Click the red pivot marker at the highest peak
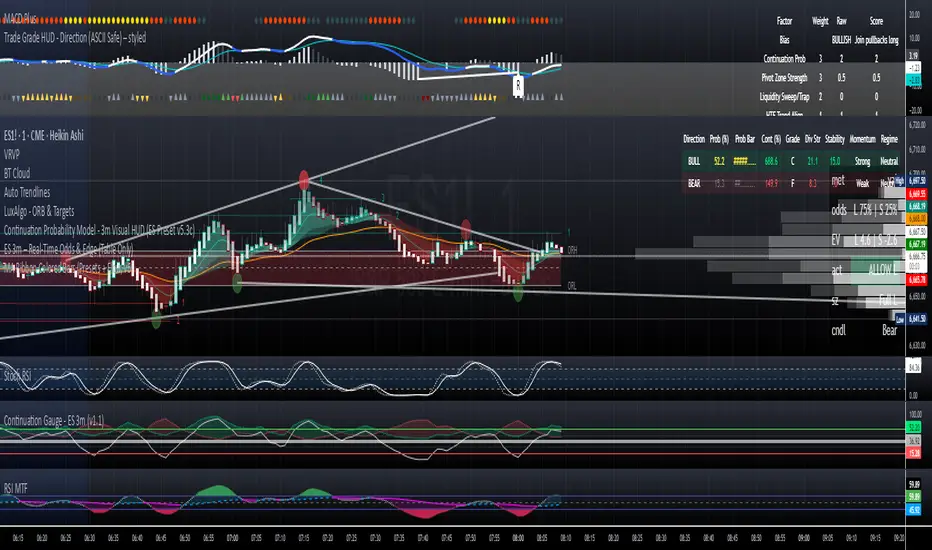This screenshot has width=932, height=550. point(304,180)
